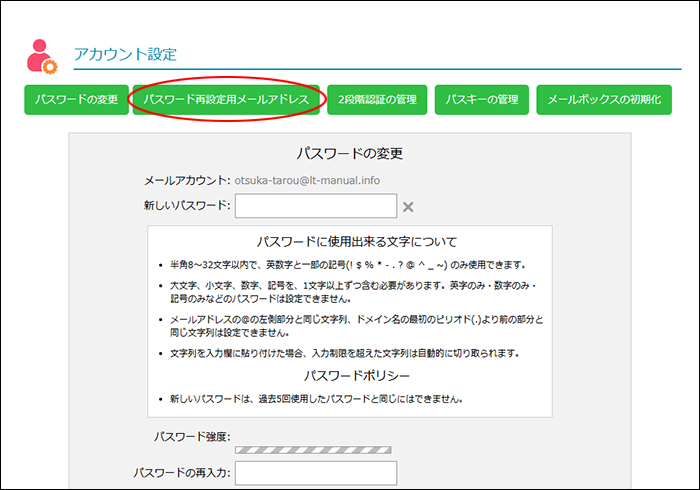Click the account settings user-gear icon
This screenshot has height=490, width=700.
tap(42, 57)
